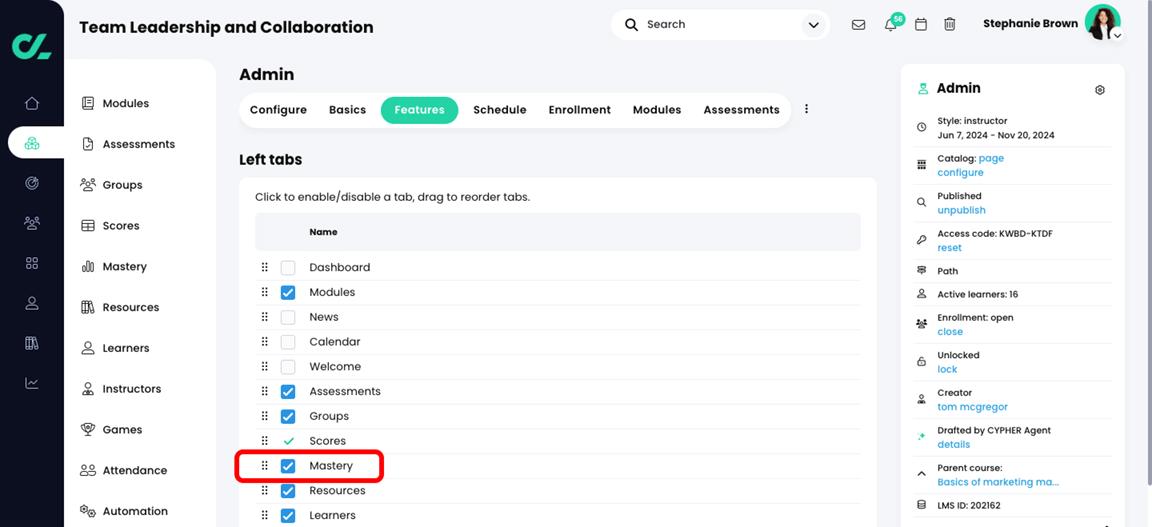Uncheck the Resources tab checkbox
The image size is (1152, 527).
click(288, 491)
